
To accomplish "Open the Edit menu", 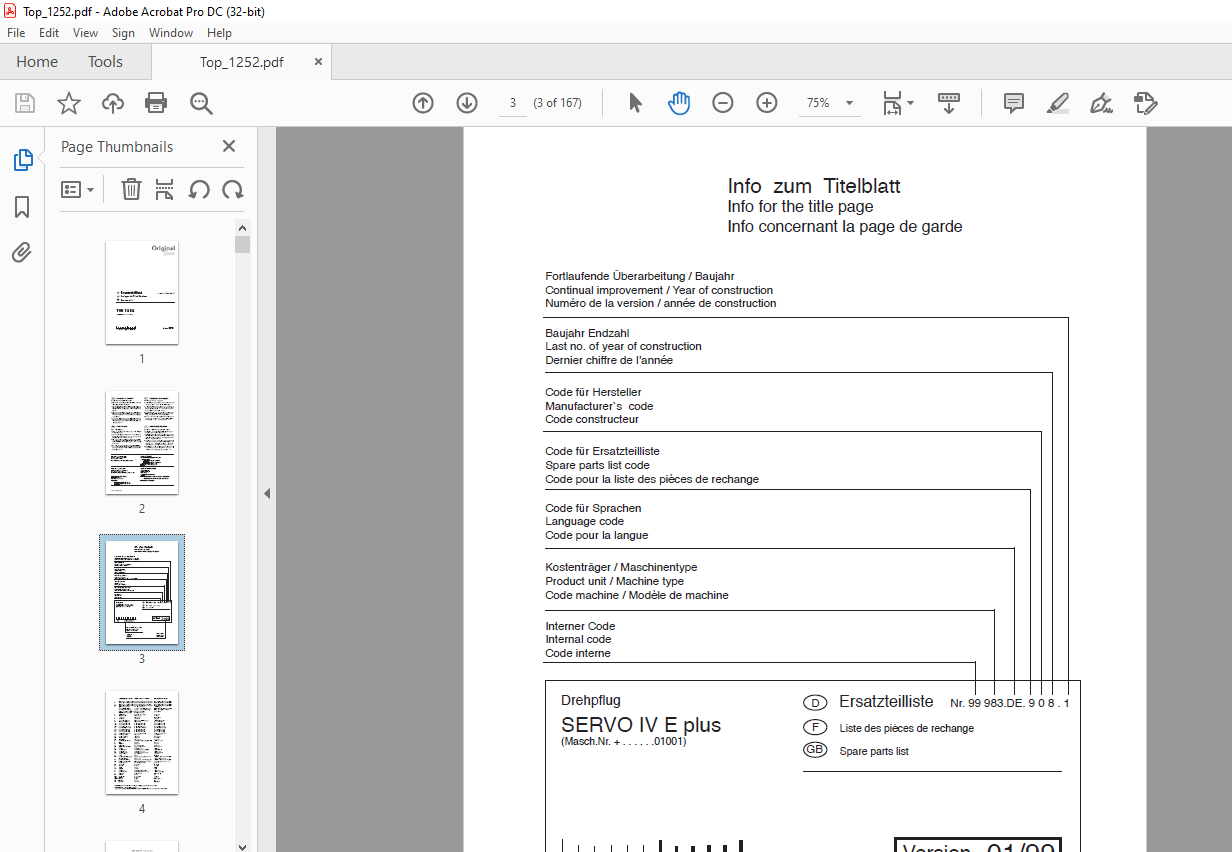I will (49, 33).
